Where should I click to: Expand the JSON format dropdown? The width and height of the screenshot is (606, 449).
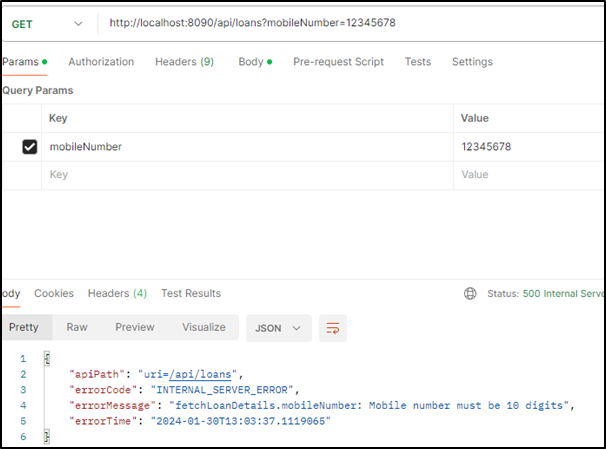[279, 327]
